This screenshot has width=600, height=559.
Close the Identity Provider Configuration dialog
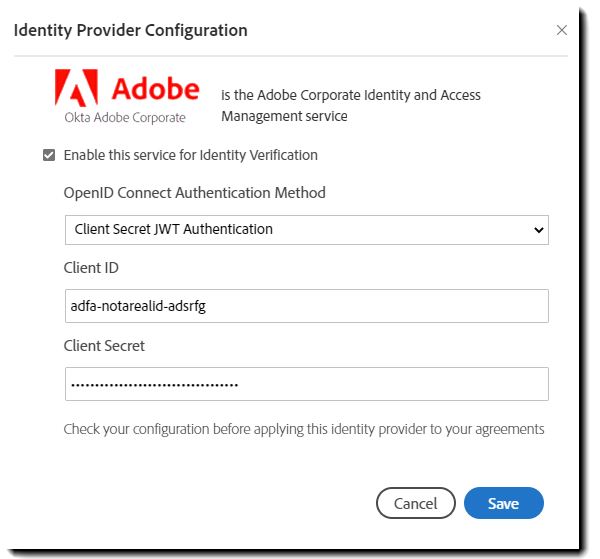pyautogui.click(x=561, y=30)
